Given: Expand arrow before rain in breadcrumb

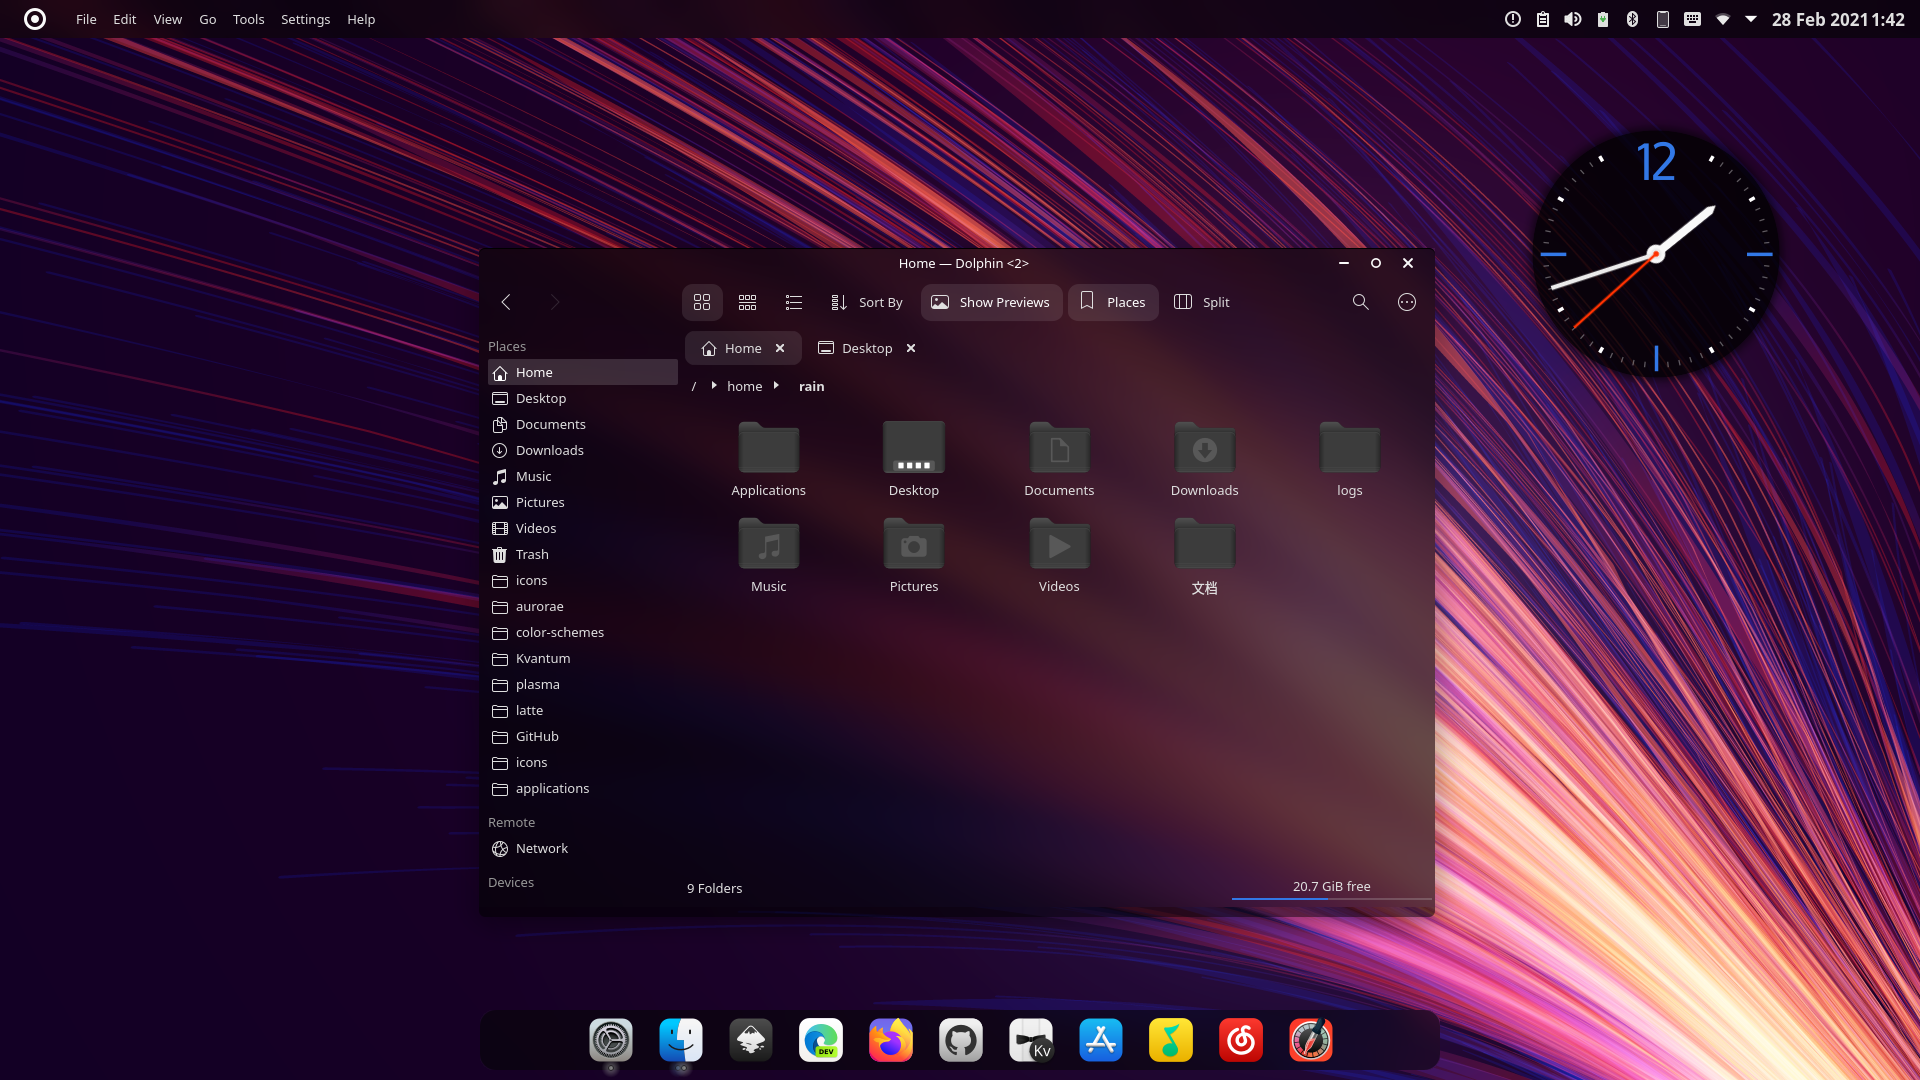Looking at the screenshot, I should pos(776,386).
